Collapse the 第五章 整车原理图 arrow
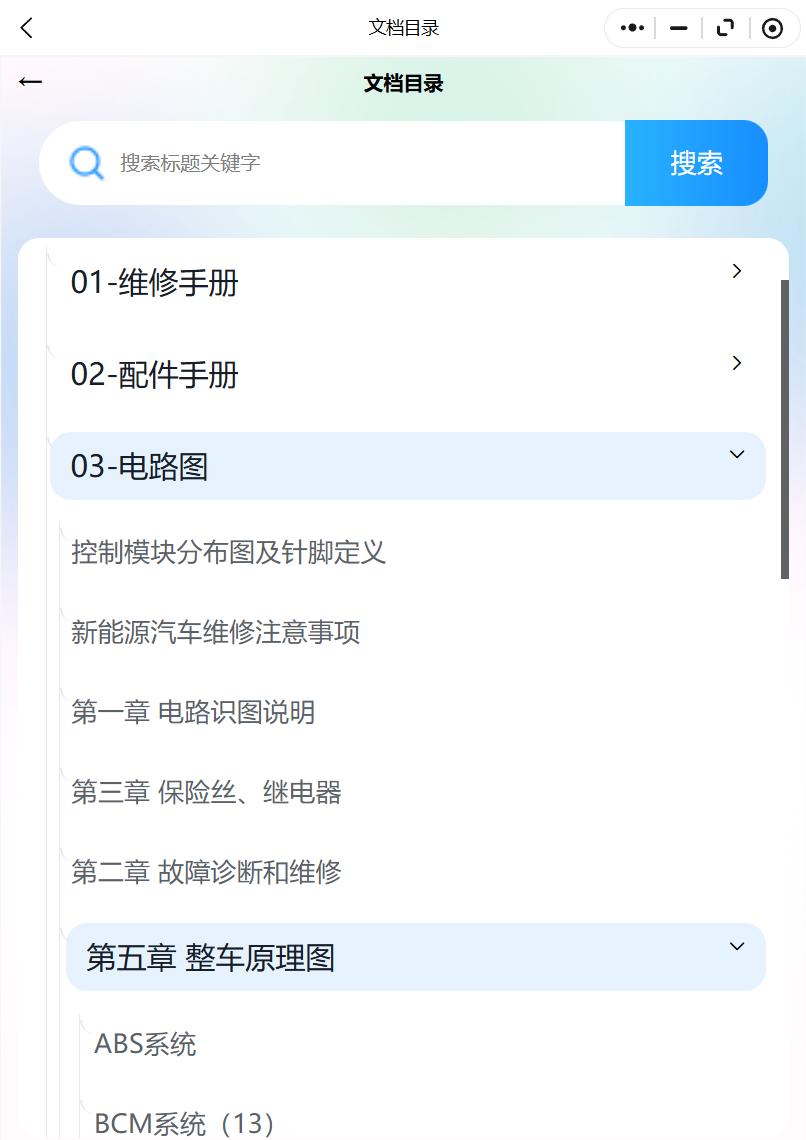The height and width of the screenshot is (1140, 806). pos(737,946)
